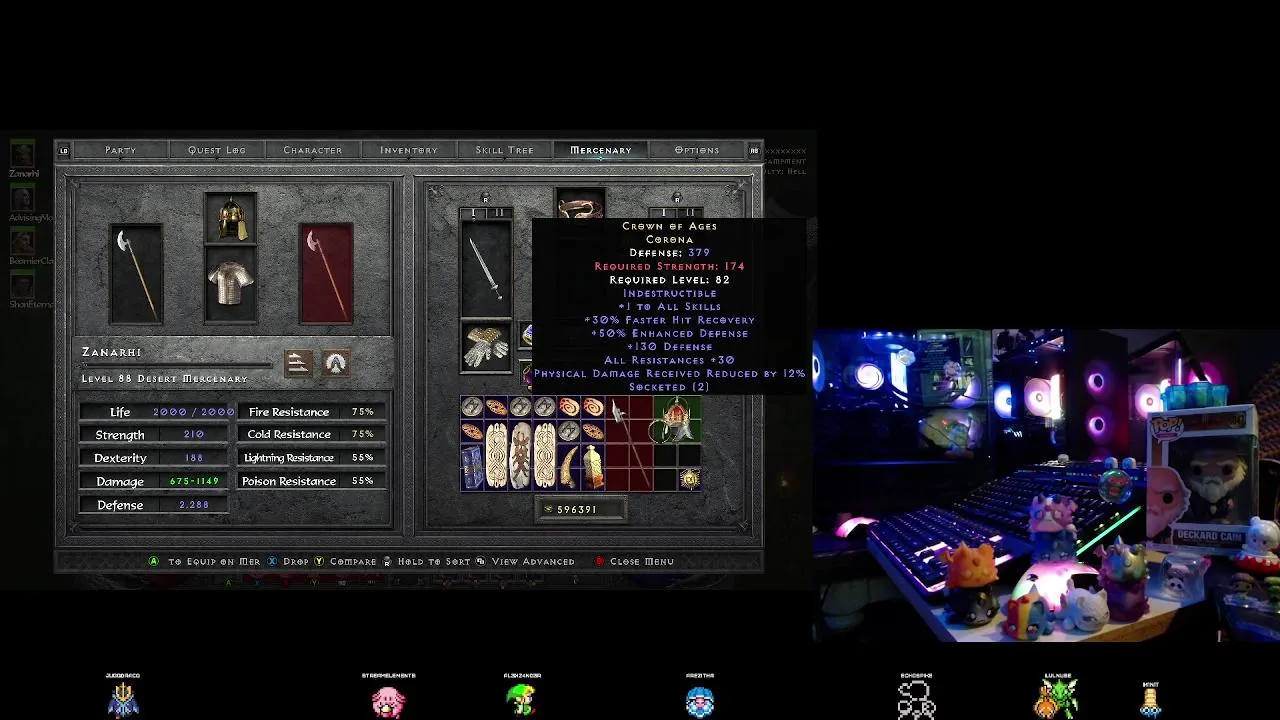Click the Poison Resistance row
The image size is (1280, 720).
tap(311, 481)
